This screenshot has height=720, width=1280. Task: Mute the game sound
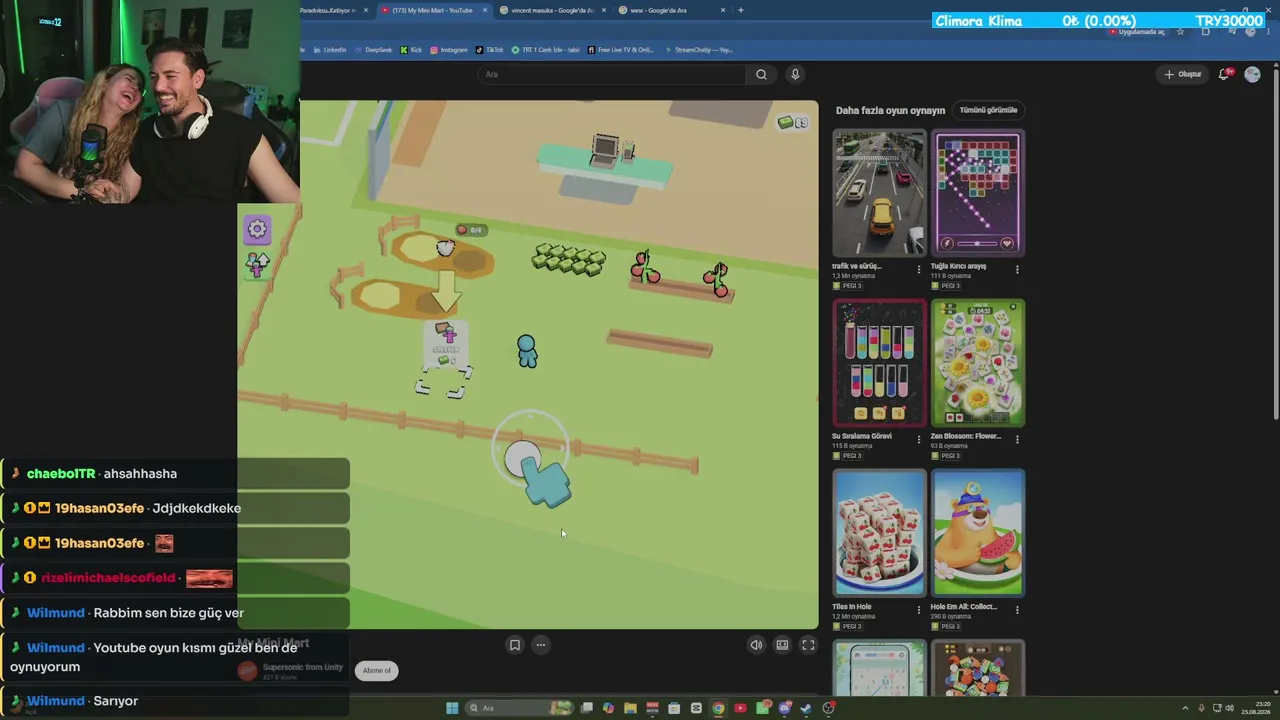click(756, 645)
